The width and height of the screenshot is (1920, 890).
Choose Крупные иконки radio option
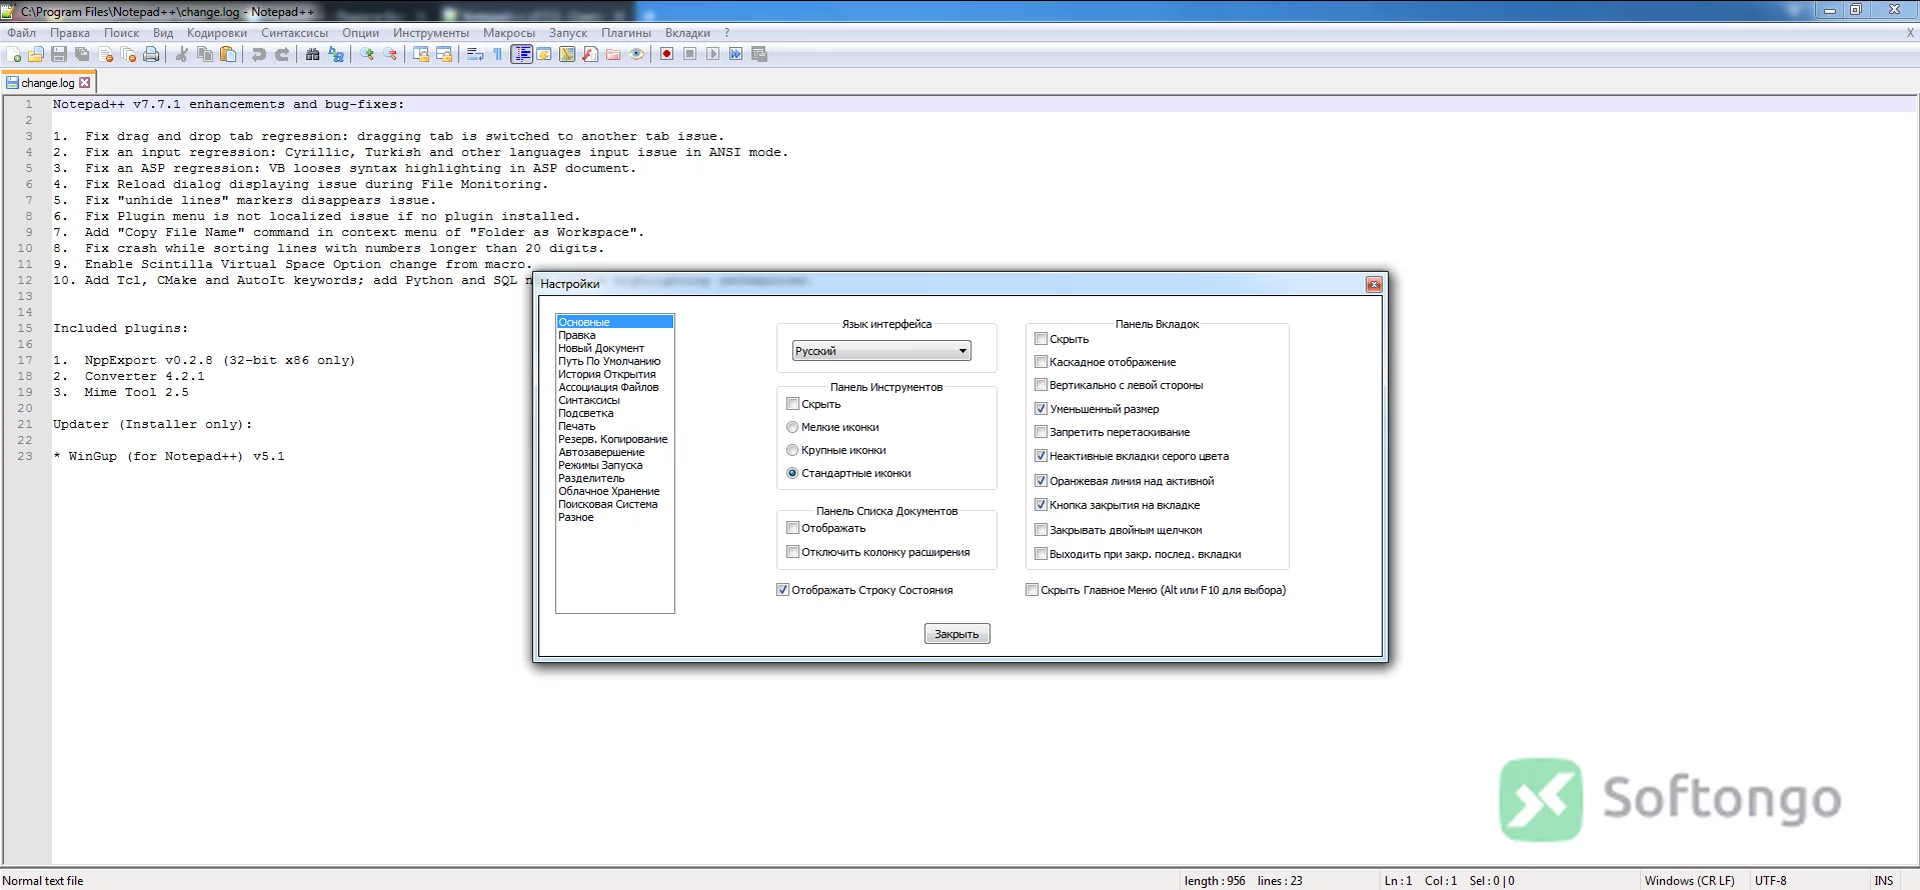tap(793, 450)
